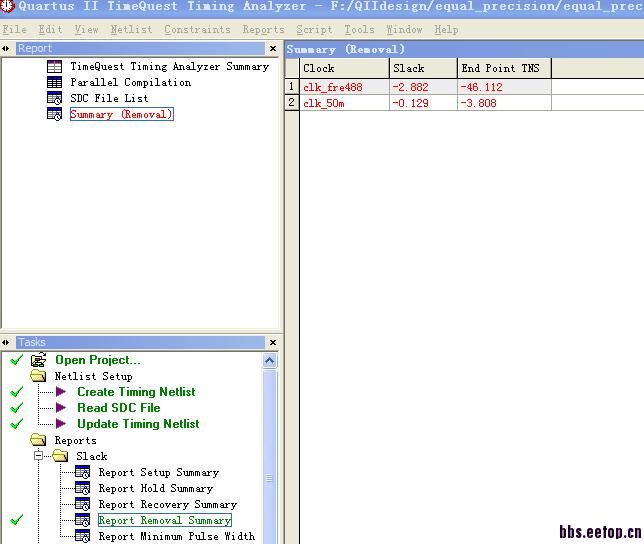The width and height of the screenshot is (644, 544).
Task: Click the Reports folder icon
Action: pyautogui.click(x=38, y=440)
